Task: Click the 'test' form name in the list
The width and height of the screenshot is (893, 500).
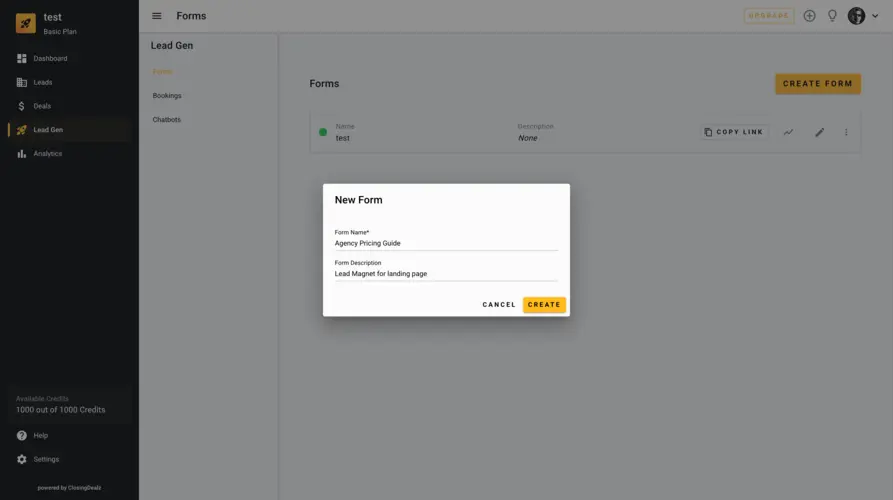Action: (342, 138)
